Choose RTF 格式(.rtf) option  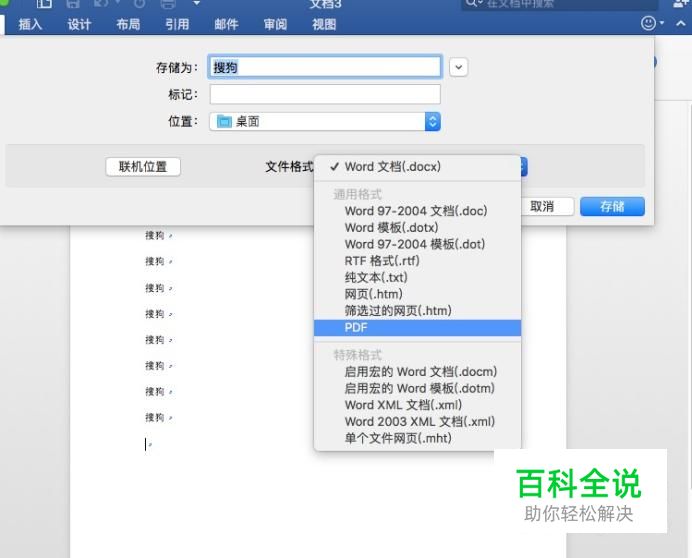click(x=417, y=261)
